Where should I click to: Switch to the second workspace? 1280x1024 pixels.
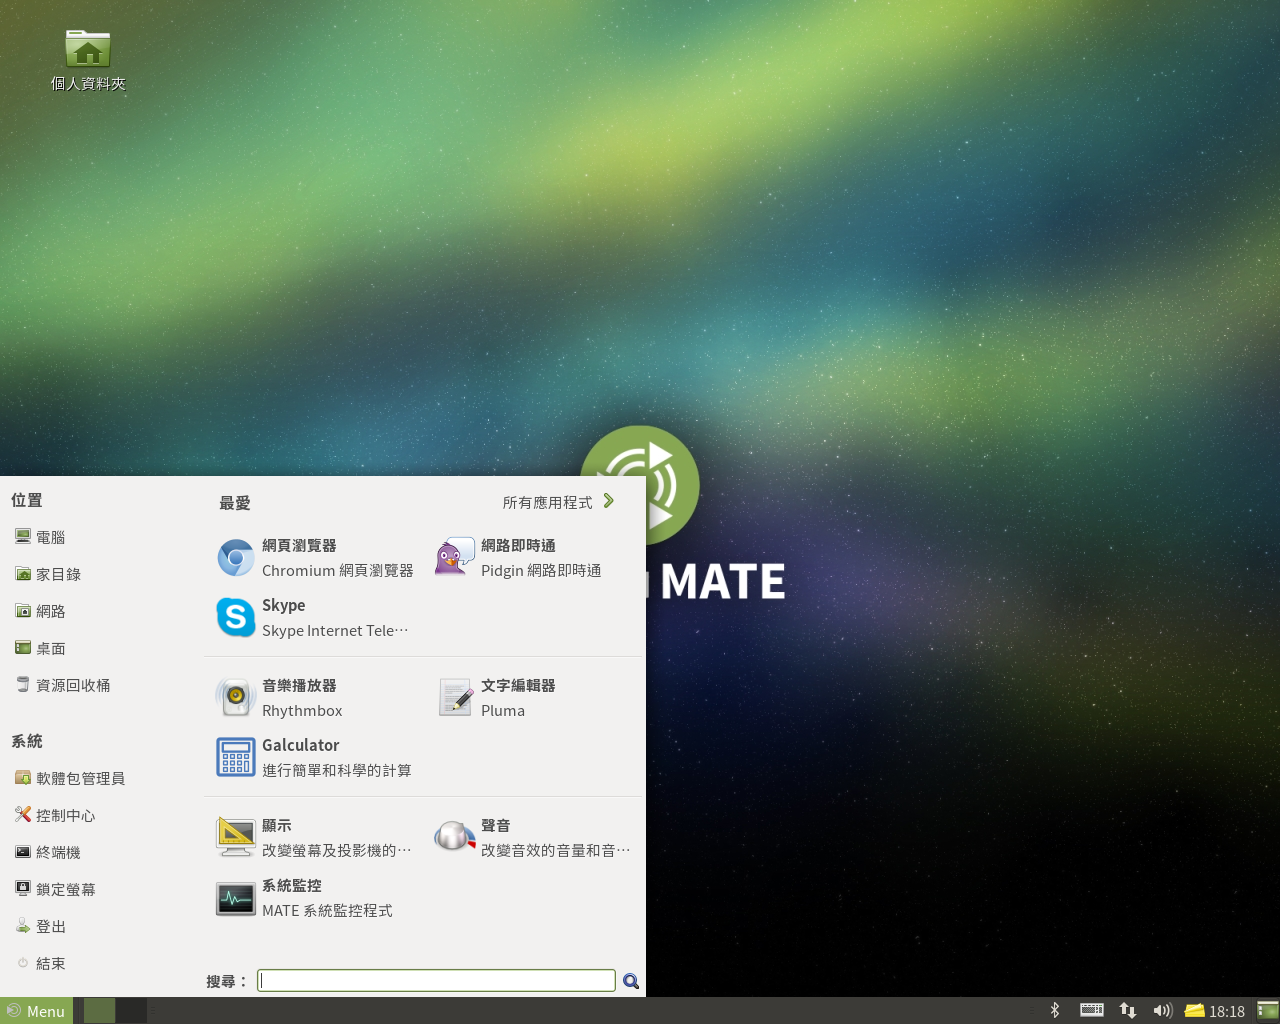click(131, 1011)
